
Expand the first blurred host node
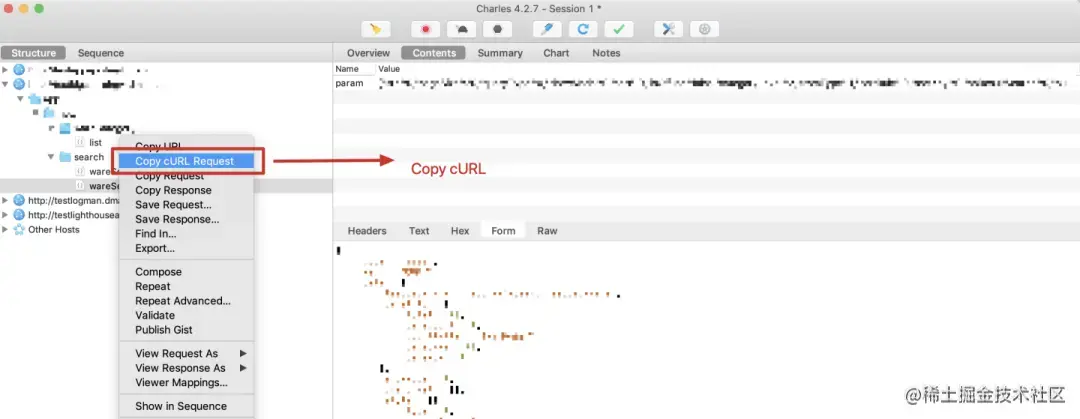tap(6, 70)
